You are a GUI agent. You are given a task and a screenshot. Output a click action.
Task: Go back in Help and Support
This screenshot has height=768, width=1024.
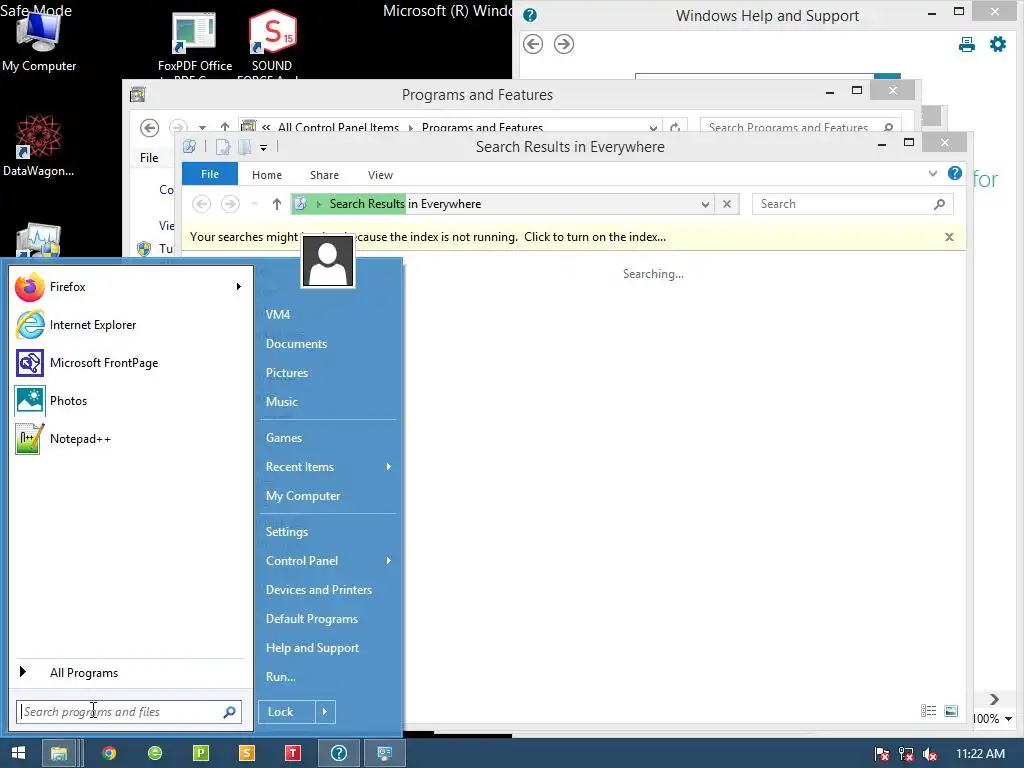[533, 44]
